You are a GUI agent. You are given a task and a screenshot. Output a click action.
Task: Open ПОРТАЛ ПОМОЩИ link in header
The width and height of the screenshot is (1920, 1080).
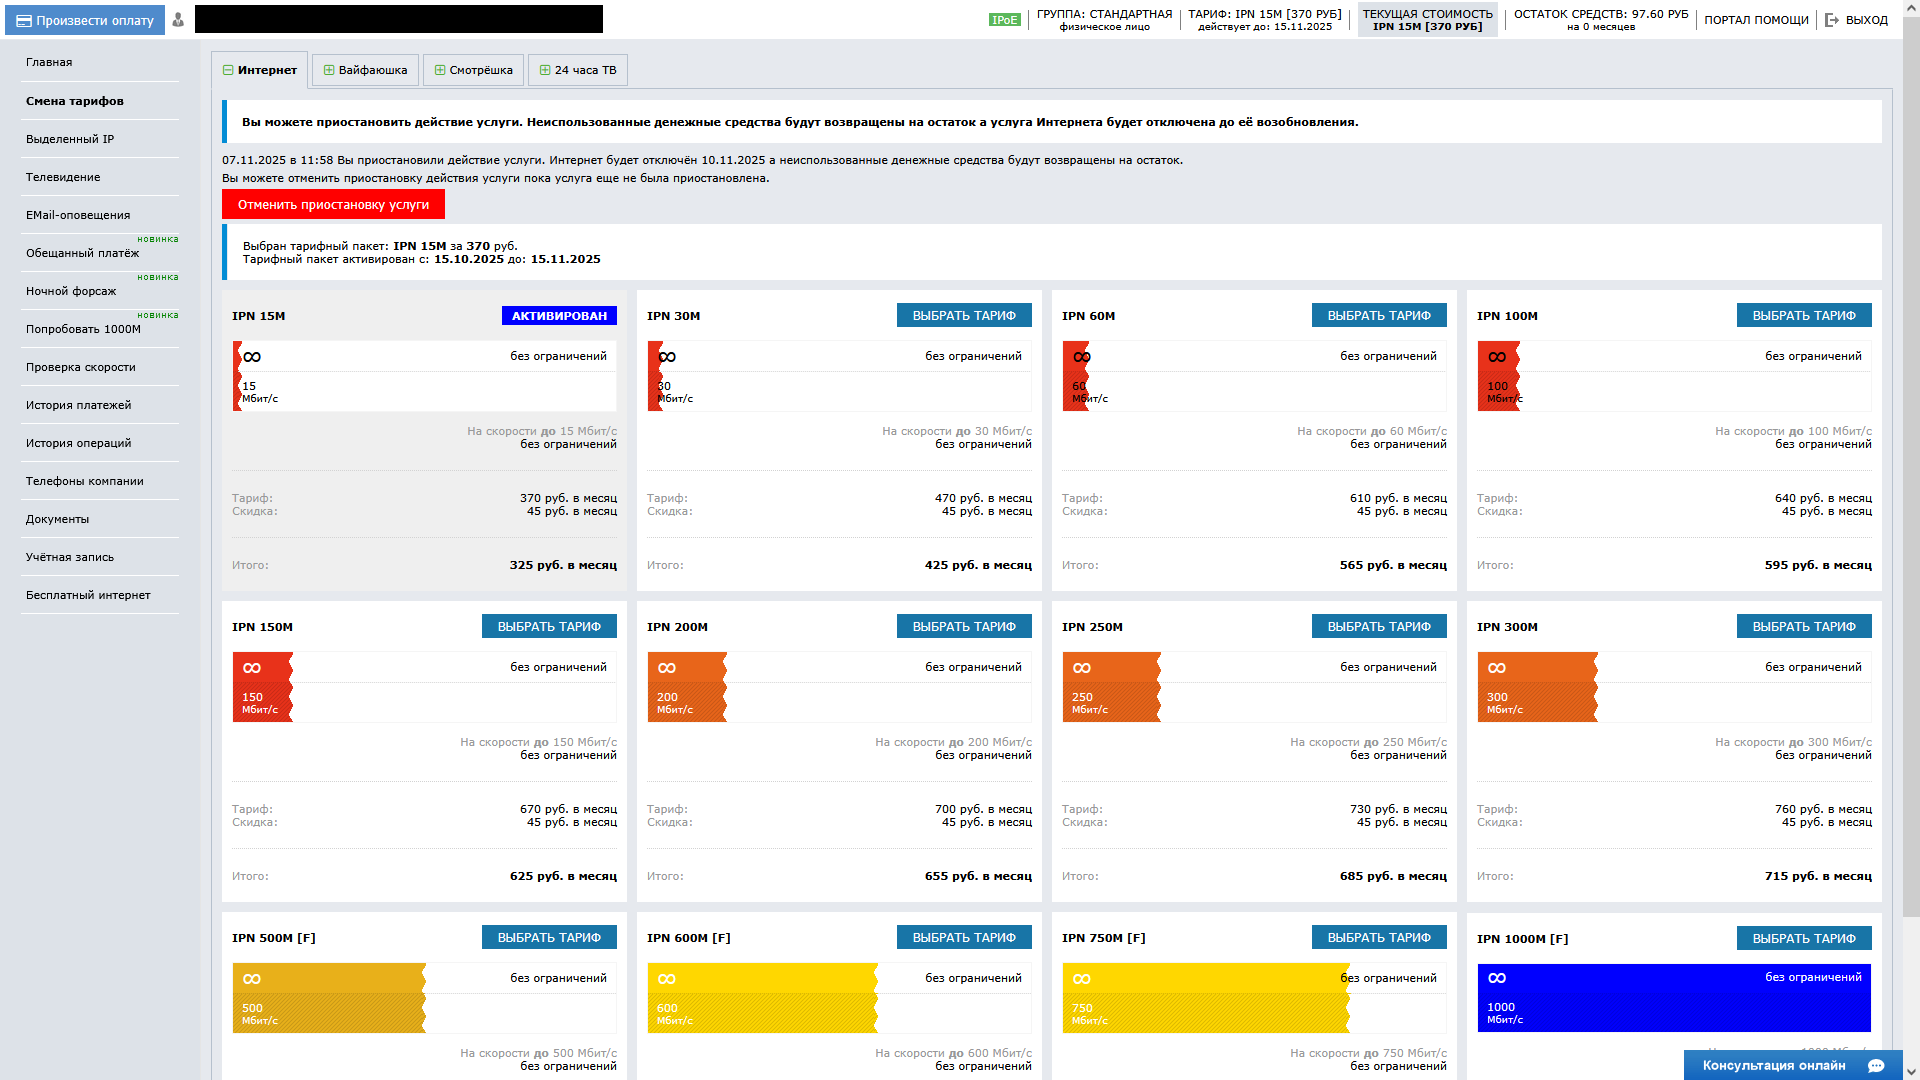[x=1756, y=20]
